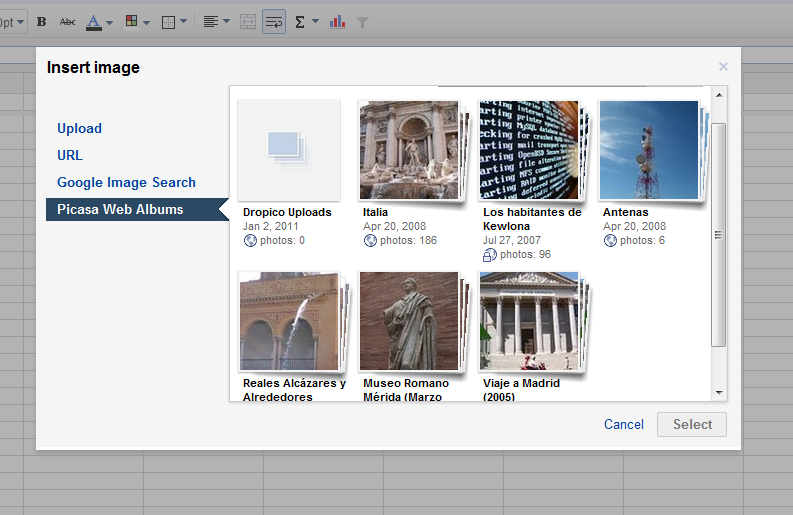Viewport: 793px width, 515px height.
Task: Click the album list scrollbar thumb
Action: point(719,235)
